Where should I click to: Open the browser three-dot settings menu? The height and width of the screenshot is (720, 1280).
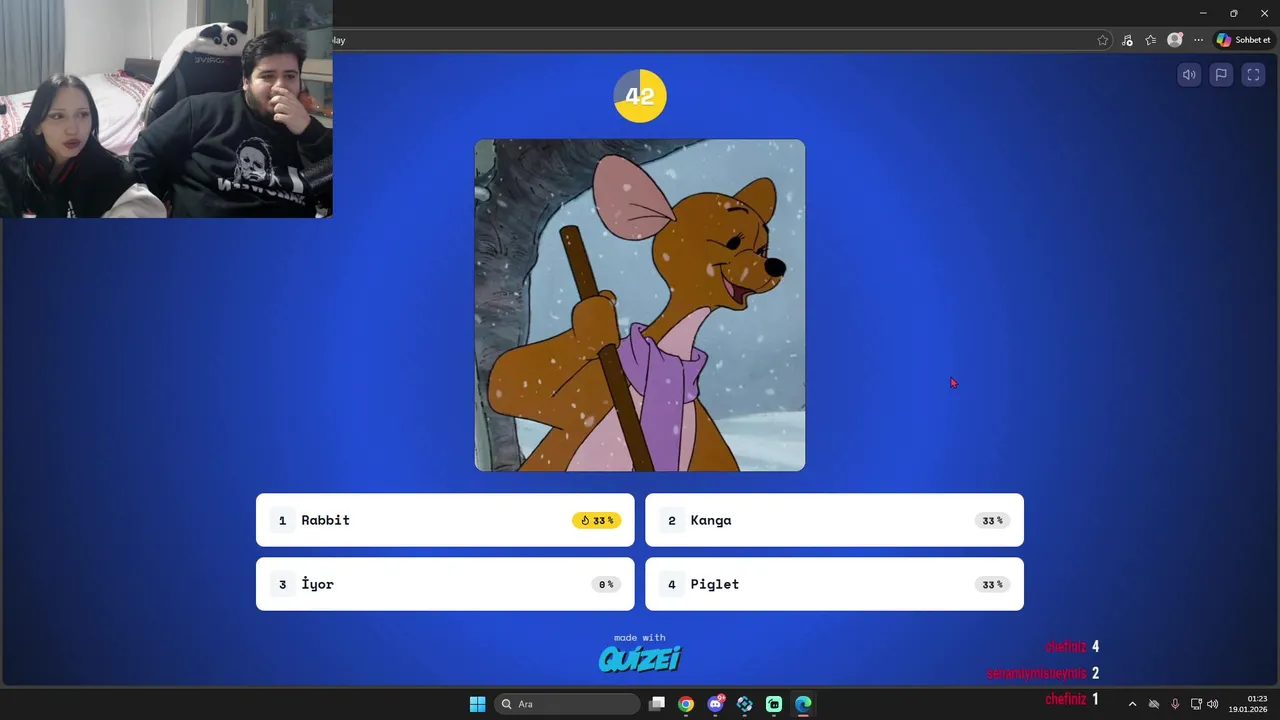point(1198,40)
